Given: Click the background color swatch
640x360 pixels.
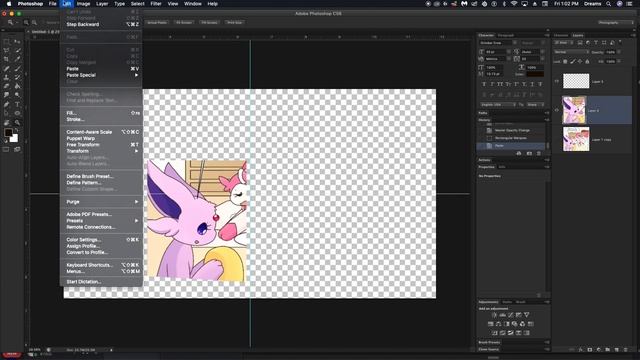Looking at the screenshot, I should point(15,139).
